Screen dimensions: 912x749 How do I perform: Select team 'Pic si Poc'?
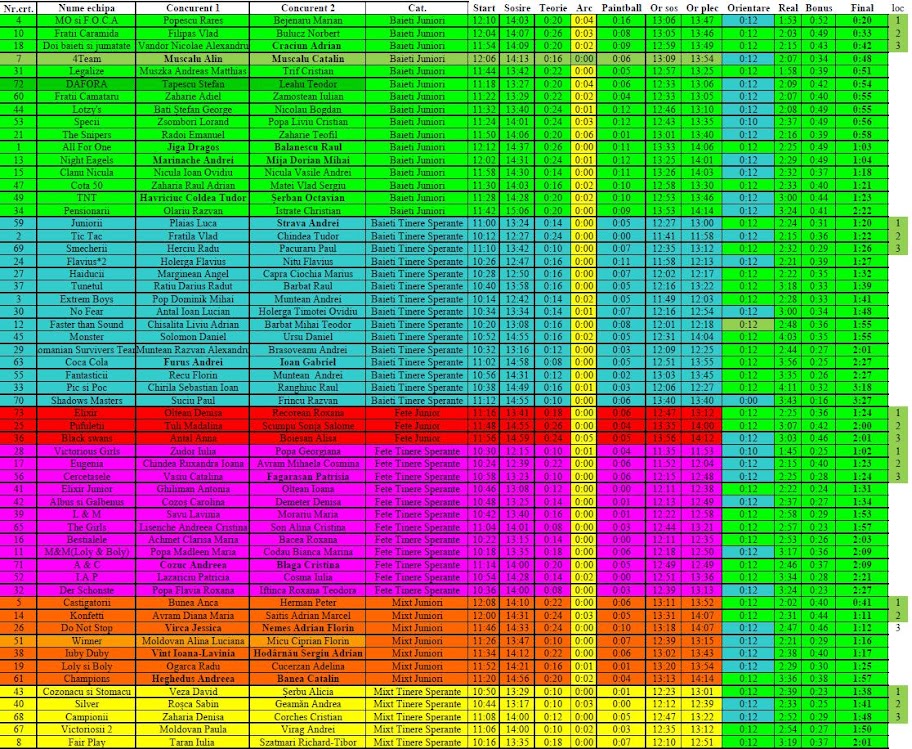tap(86, 387)
